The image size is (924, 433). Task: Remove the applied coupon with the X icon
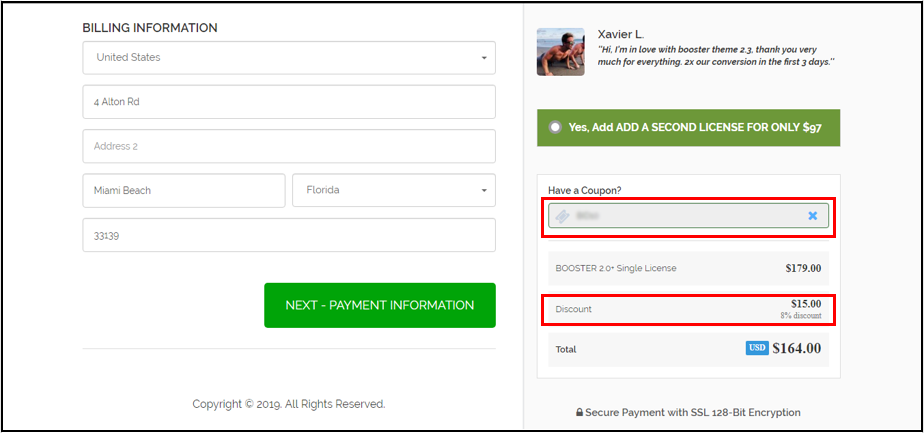813,216
